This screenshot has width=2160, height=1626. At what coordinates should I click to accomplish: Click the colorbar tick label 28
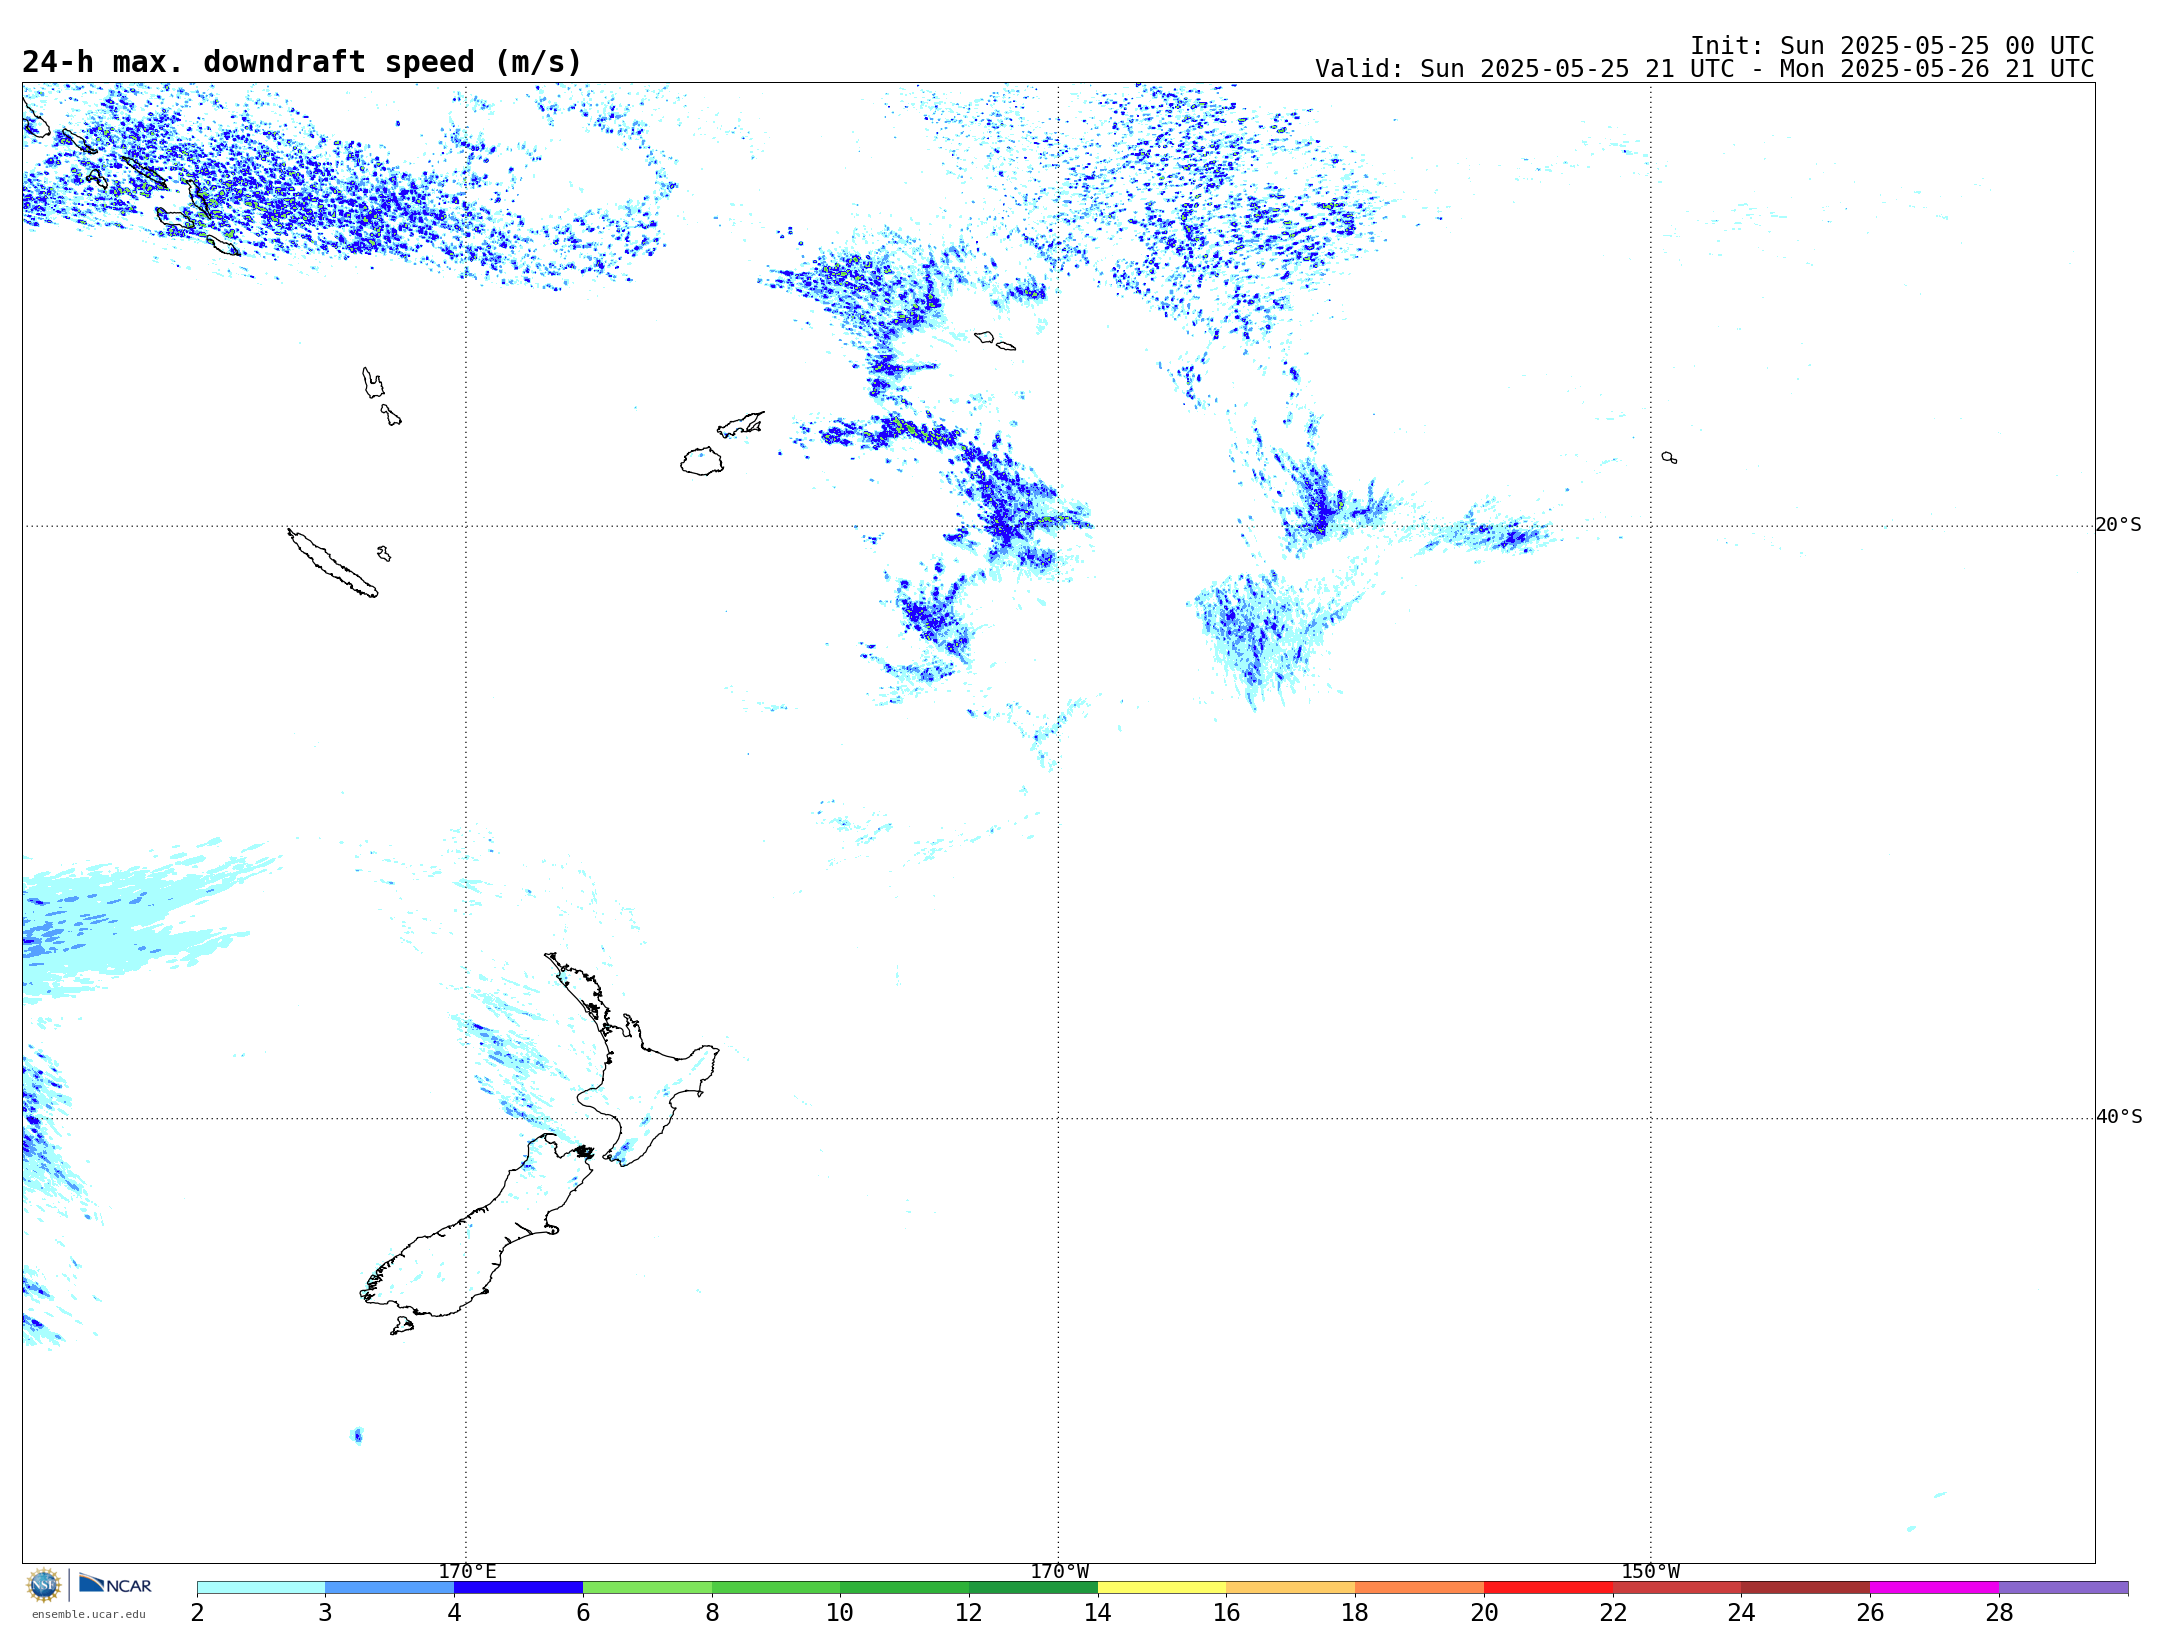[x=1999, y=1612]
